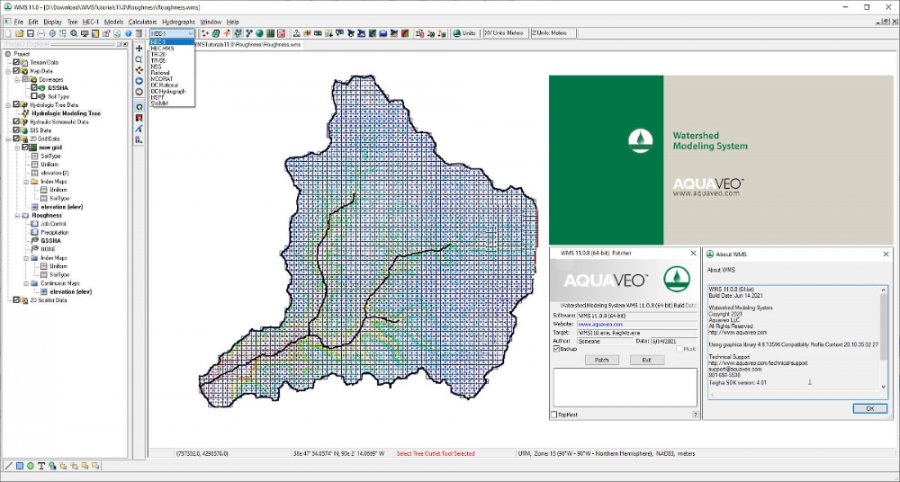900x482 pixels.
Task: Click the Job Control item under Roughness
Action: (x=53, y=224)
